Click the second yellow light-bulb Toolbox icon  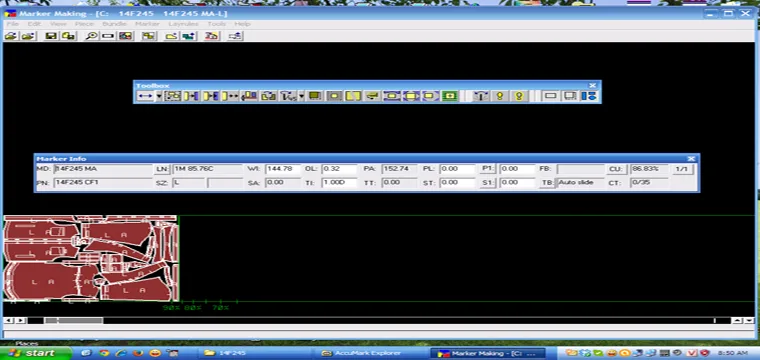[519, 96]
